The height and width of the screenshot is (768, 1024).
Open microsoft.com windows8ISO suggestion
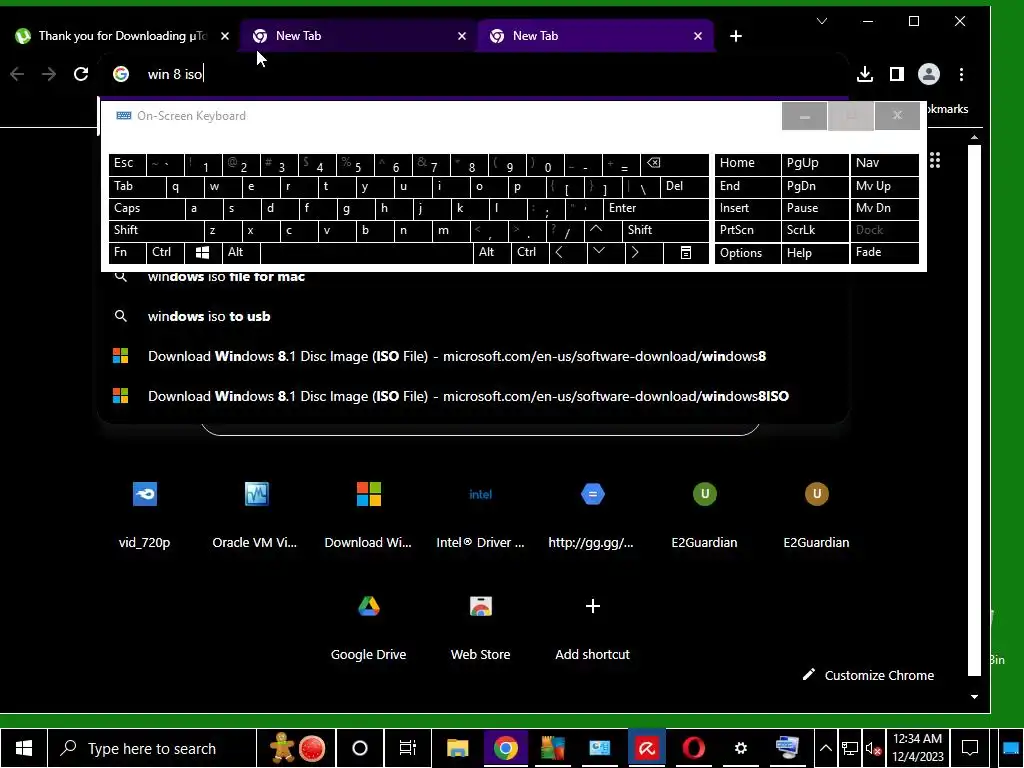tap(473, 396)
